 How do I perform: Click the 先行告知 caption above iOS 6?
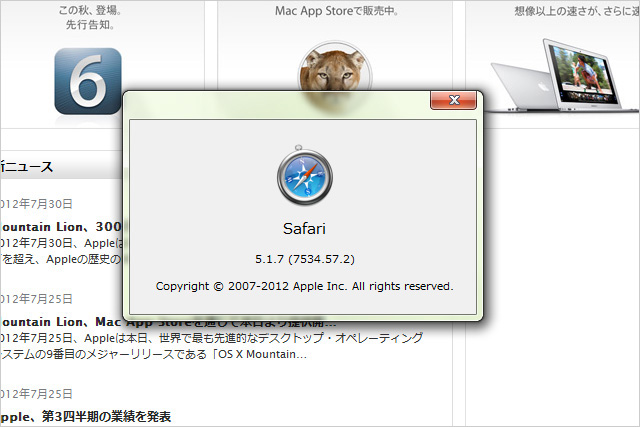pyautogui.click(x=90, y=25)
